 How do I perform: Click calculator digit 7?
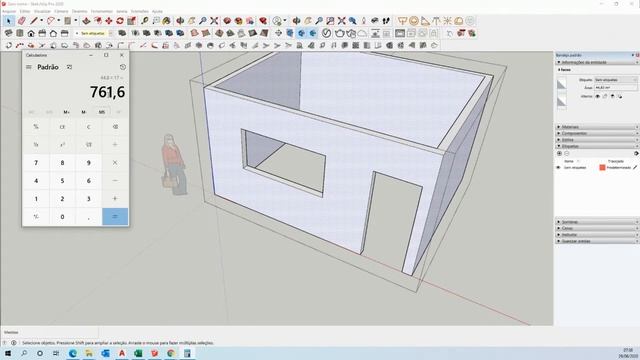(36, 163)
